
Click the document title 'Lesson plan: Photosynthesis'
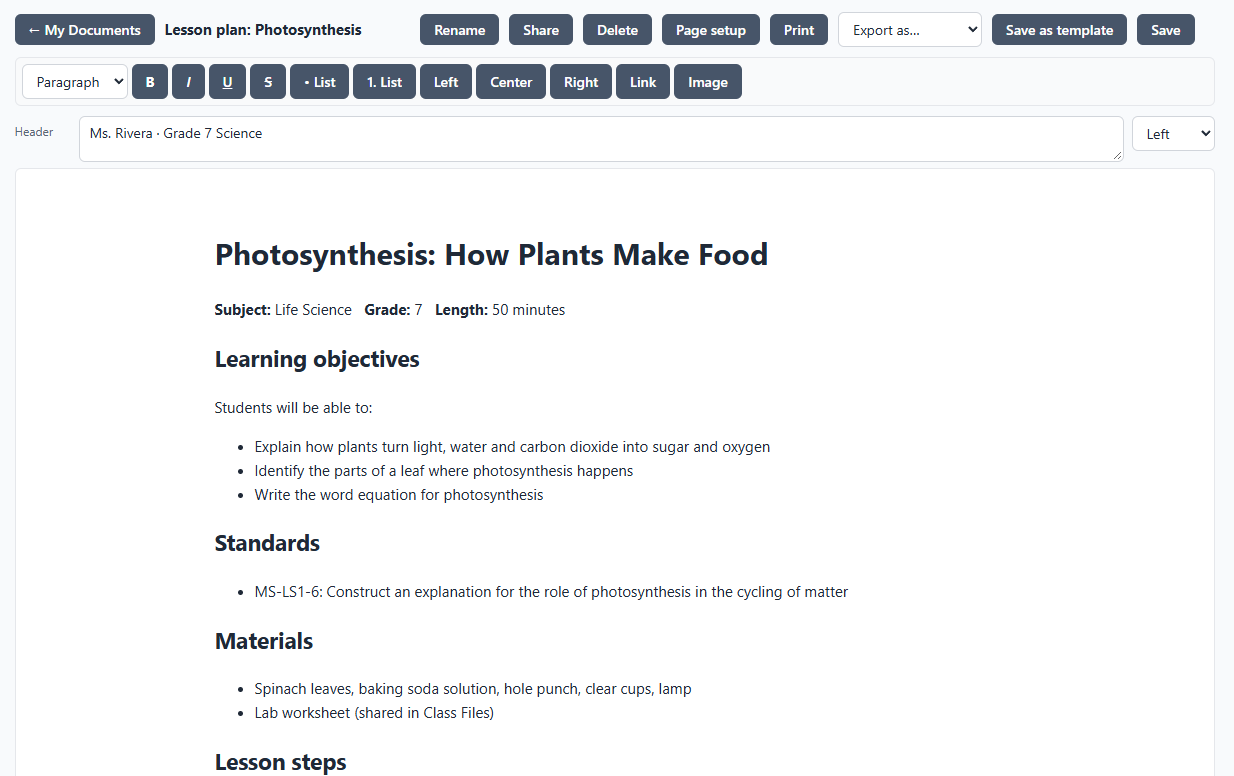click(x=263, y=30)
